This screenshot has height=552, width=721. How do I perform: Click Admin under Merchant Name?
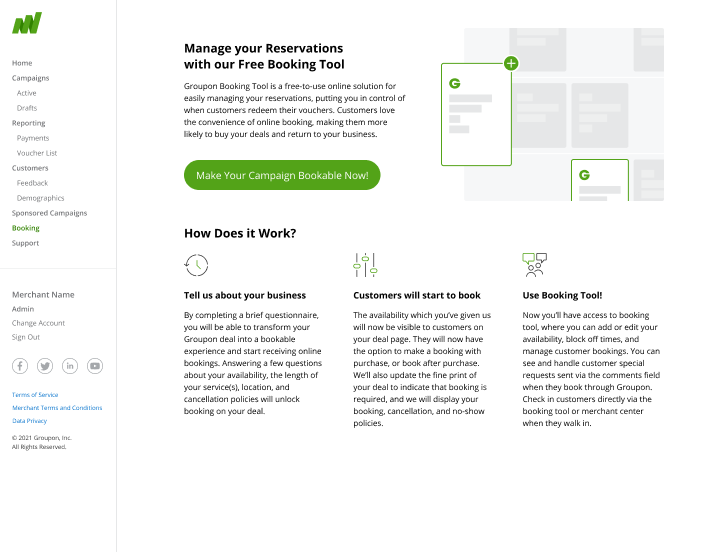coord(23,309)
